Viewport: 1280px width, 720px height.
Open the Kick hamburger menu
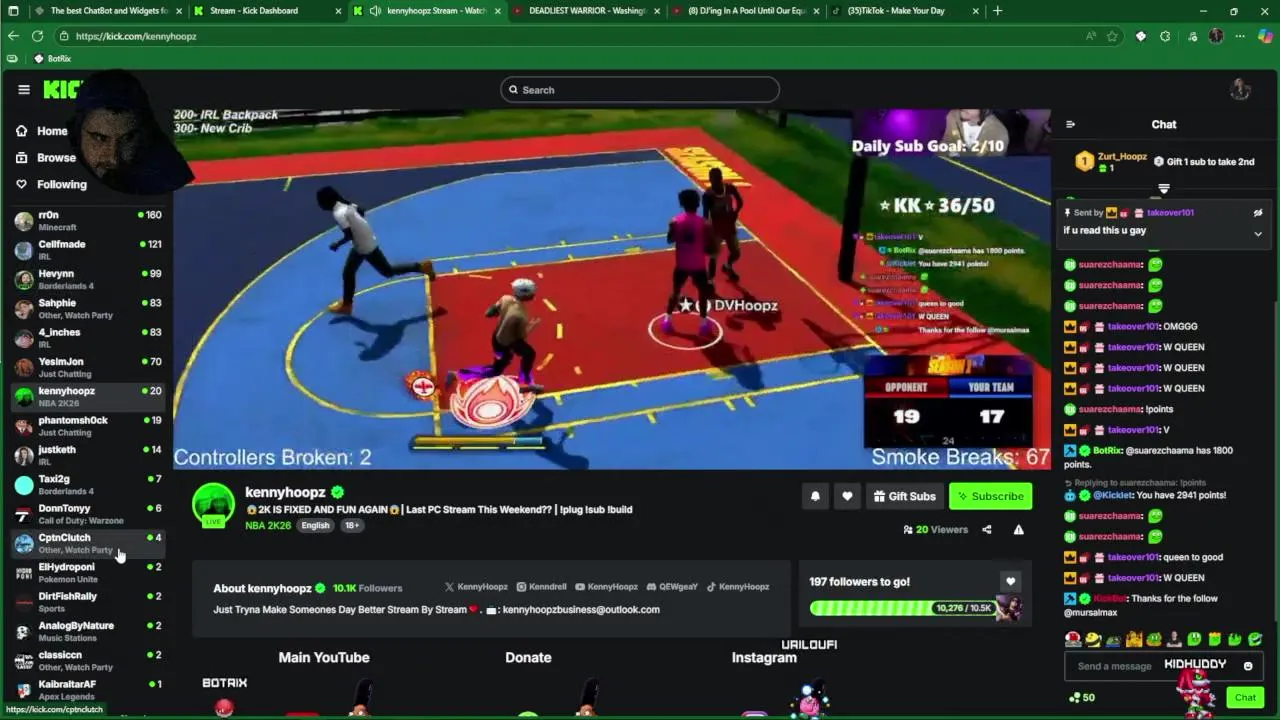[x=24, y=89]
